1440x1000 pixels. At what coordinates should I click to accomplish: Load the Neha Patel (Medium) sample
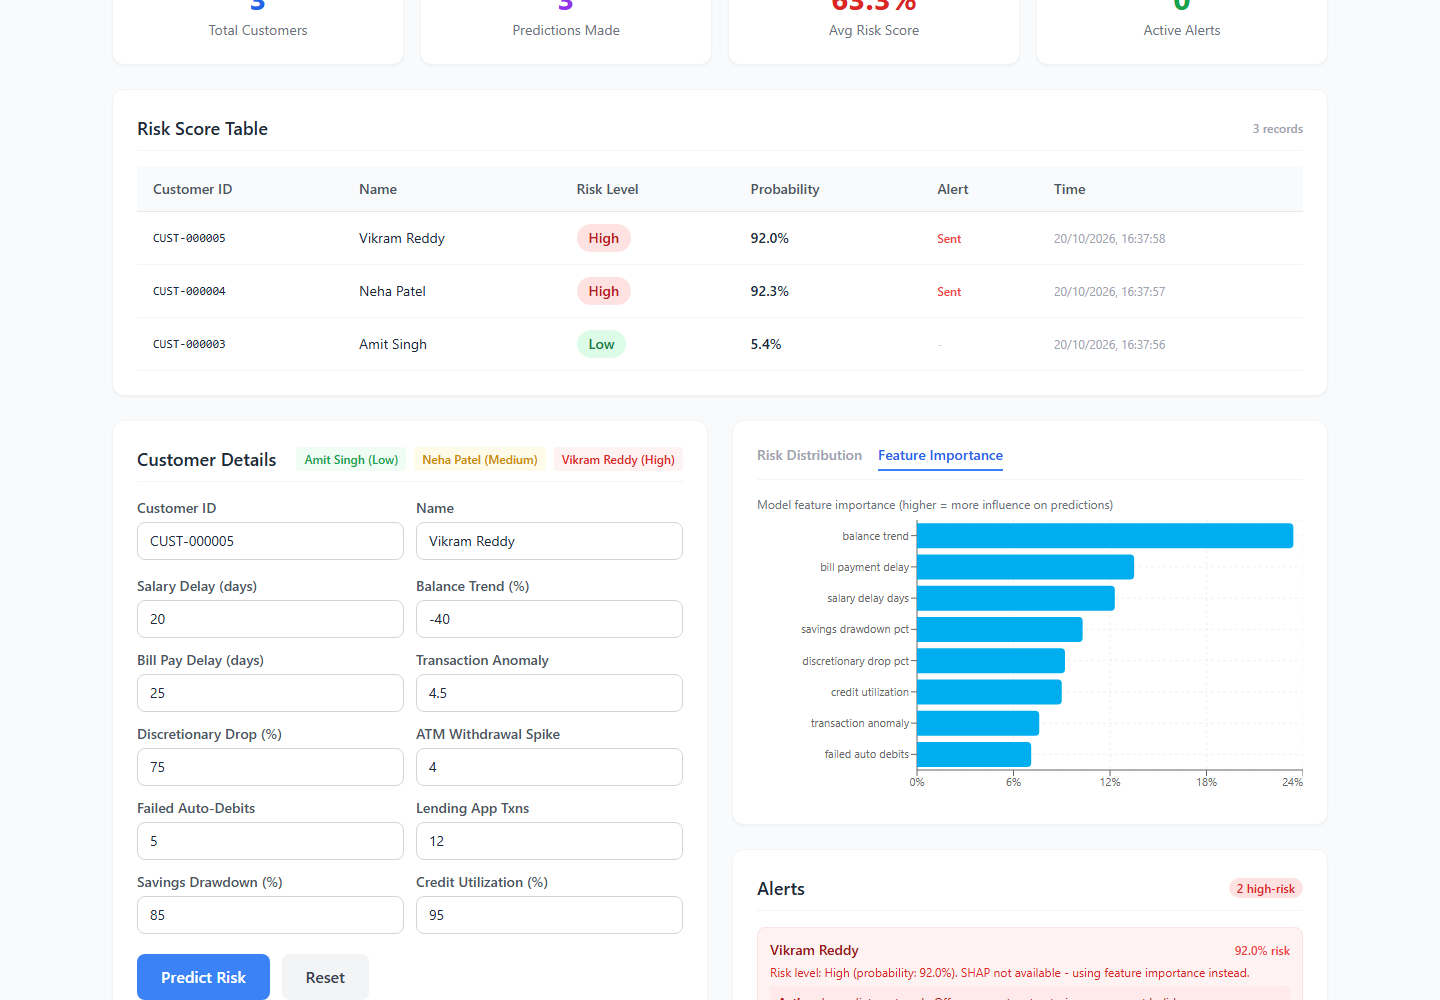[480, 460]
